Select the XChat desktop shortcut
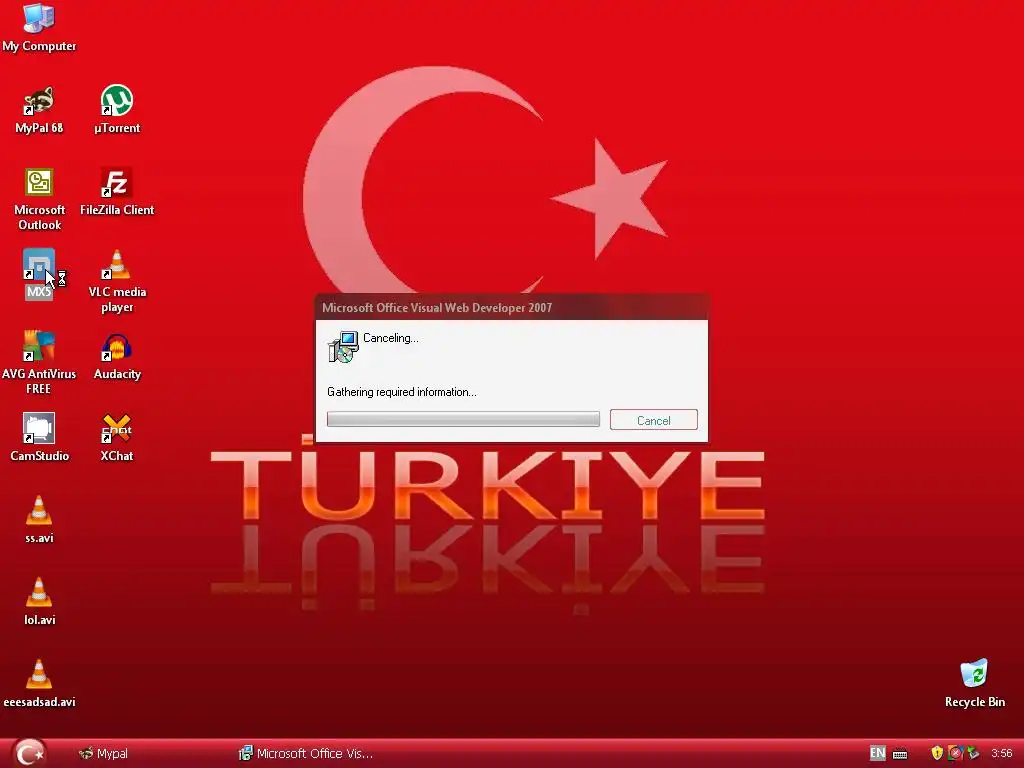 [117, 437]
